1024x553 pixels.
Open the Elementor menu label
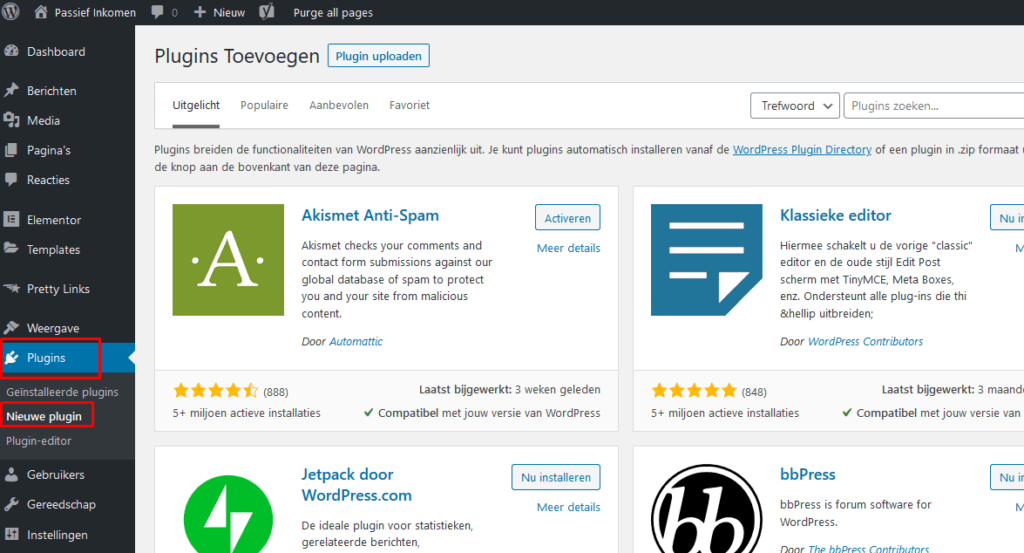point(54,220)
